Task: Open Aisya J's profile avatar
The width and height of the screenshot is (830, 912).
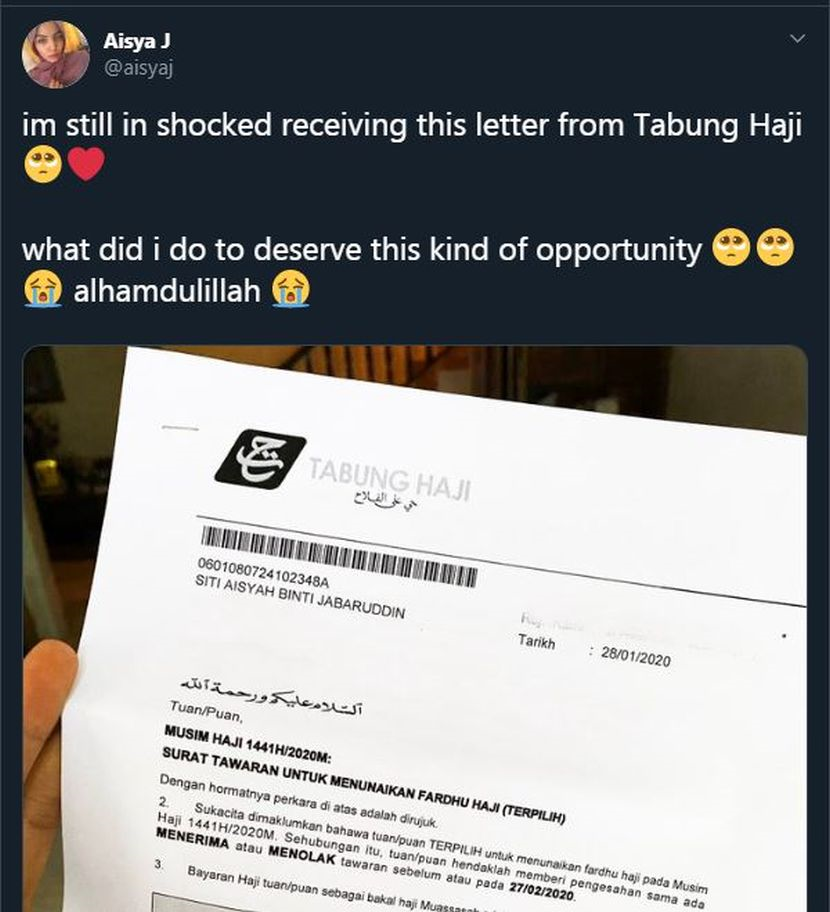Action: (x=55, y=55)
